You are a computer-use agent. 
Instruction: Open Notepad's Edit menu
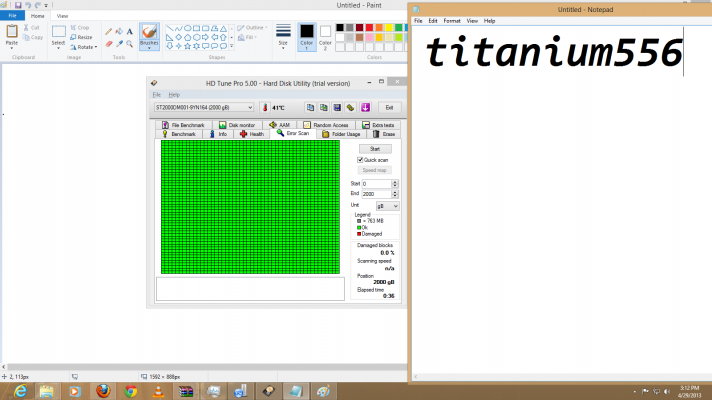click(433, 21)
